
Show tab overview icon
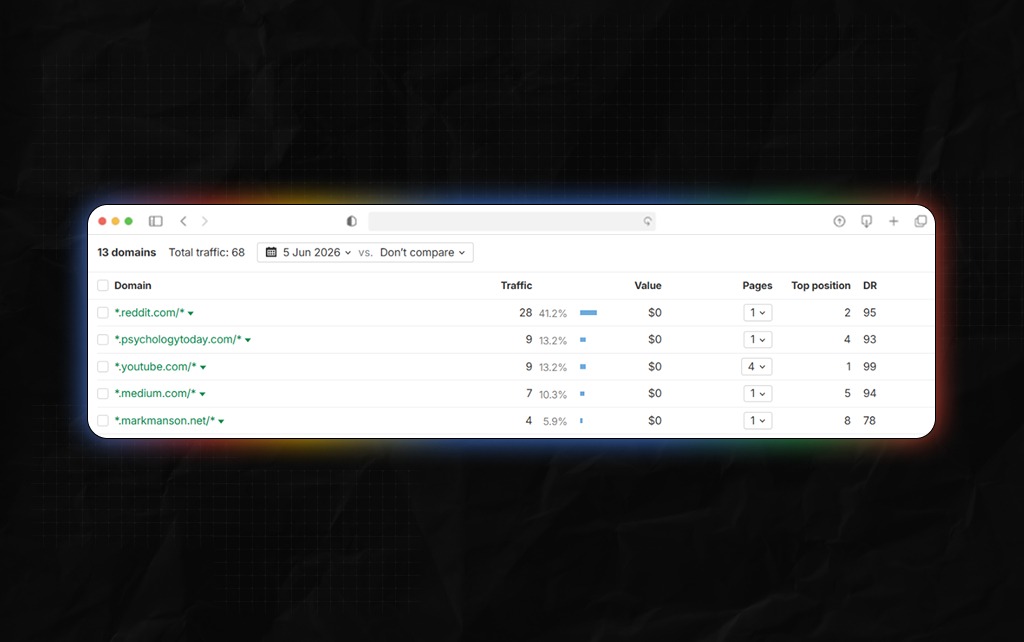point(920,221)
